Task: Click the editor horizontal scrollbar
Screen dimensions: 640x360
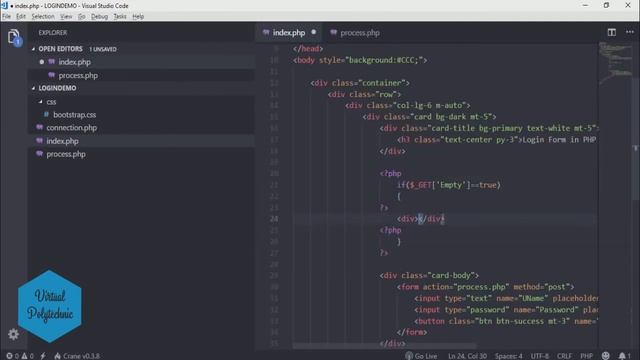Action: coord(384,346)
